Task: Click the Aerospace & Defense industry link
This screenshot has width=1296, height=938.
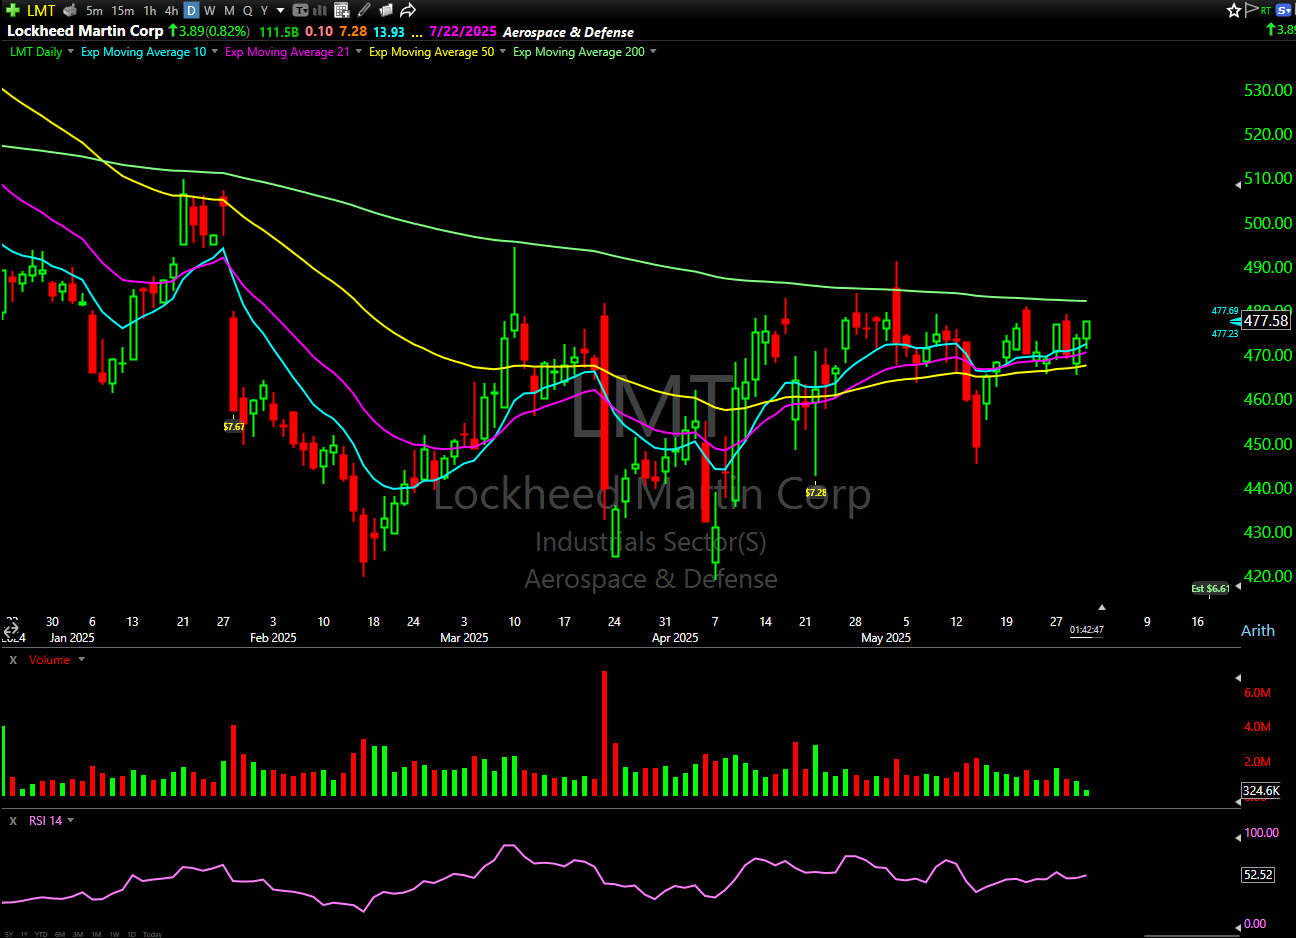Action: [568, 33]
